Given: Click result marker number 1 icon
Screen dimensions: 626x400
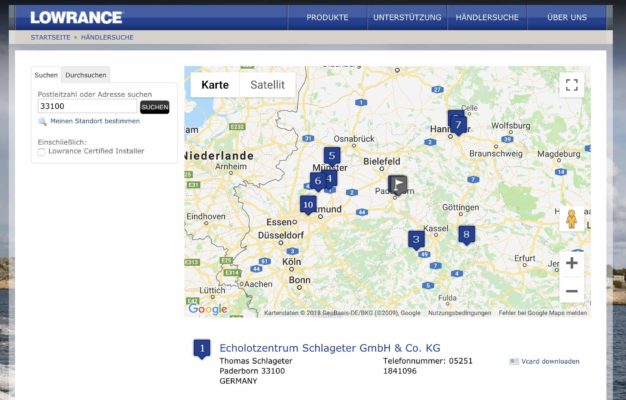Looking at the screenshot, I should [x=202, y=349].
